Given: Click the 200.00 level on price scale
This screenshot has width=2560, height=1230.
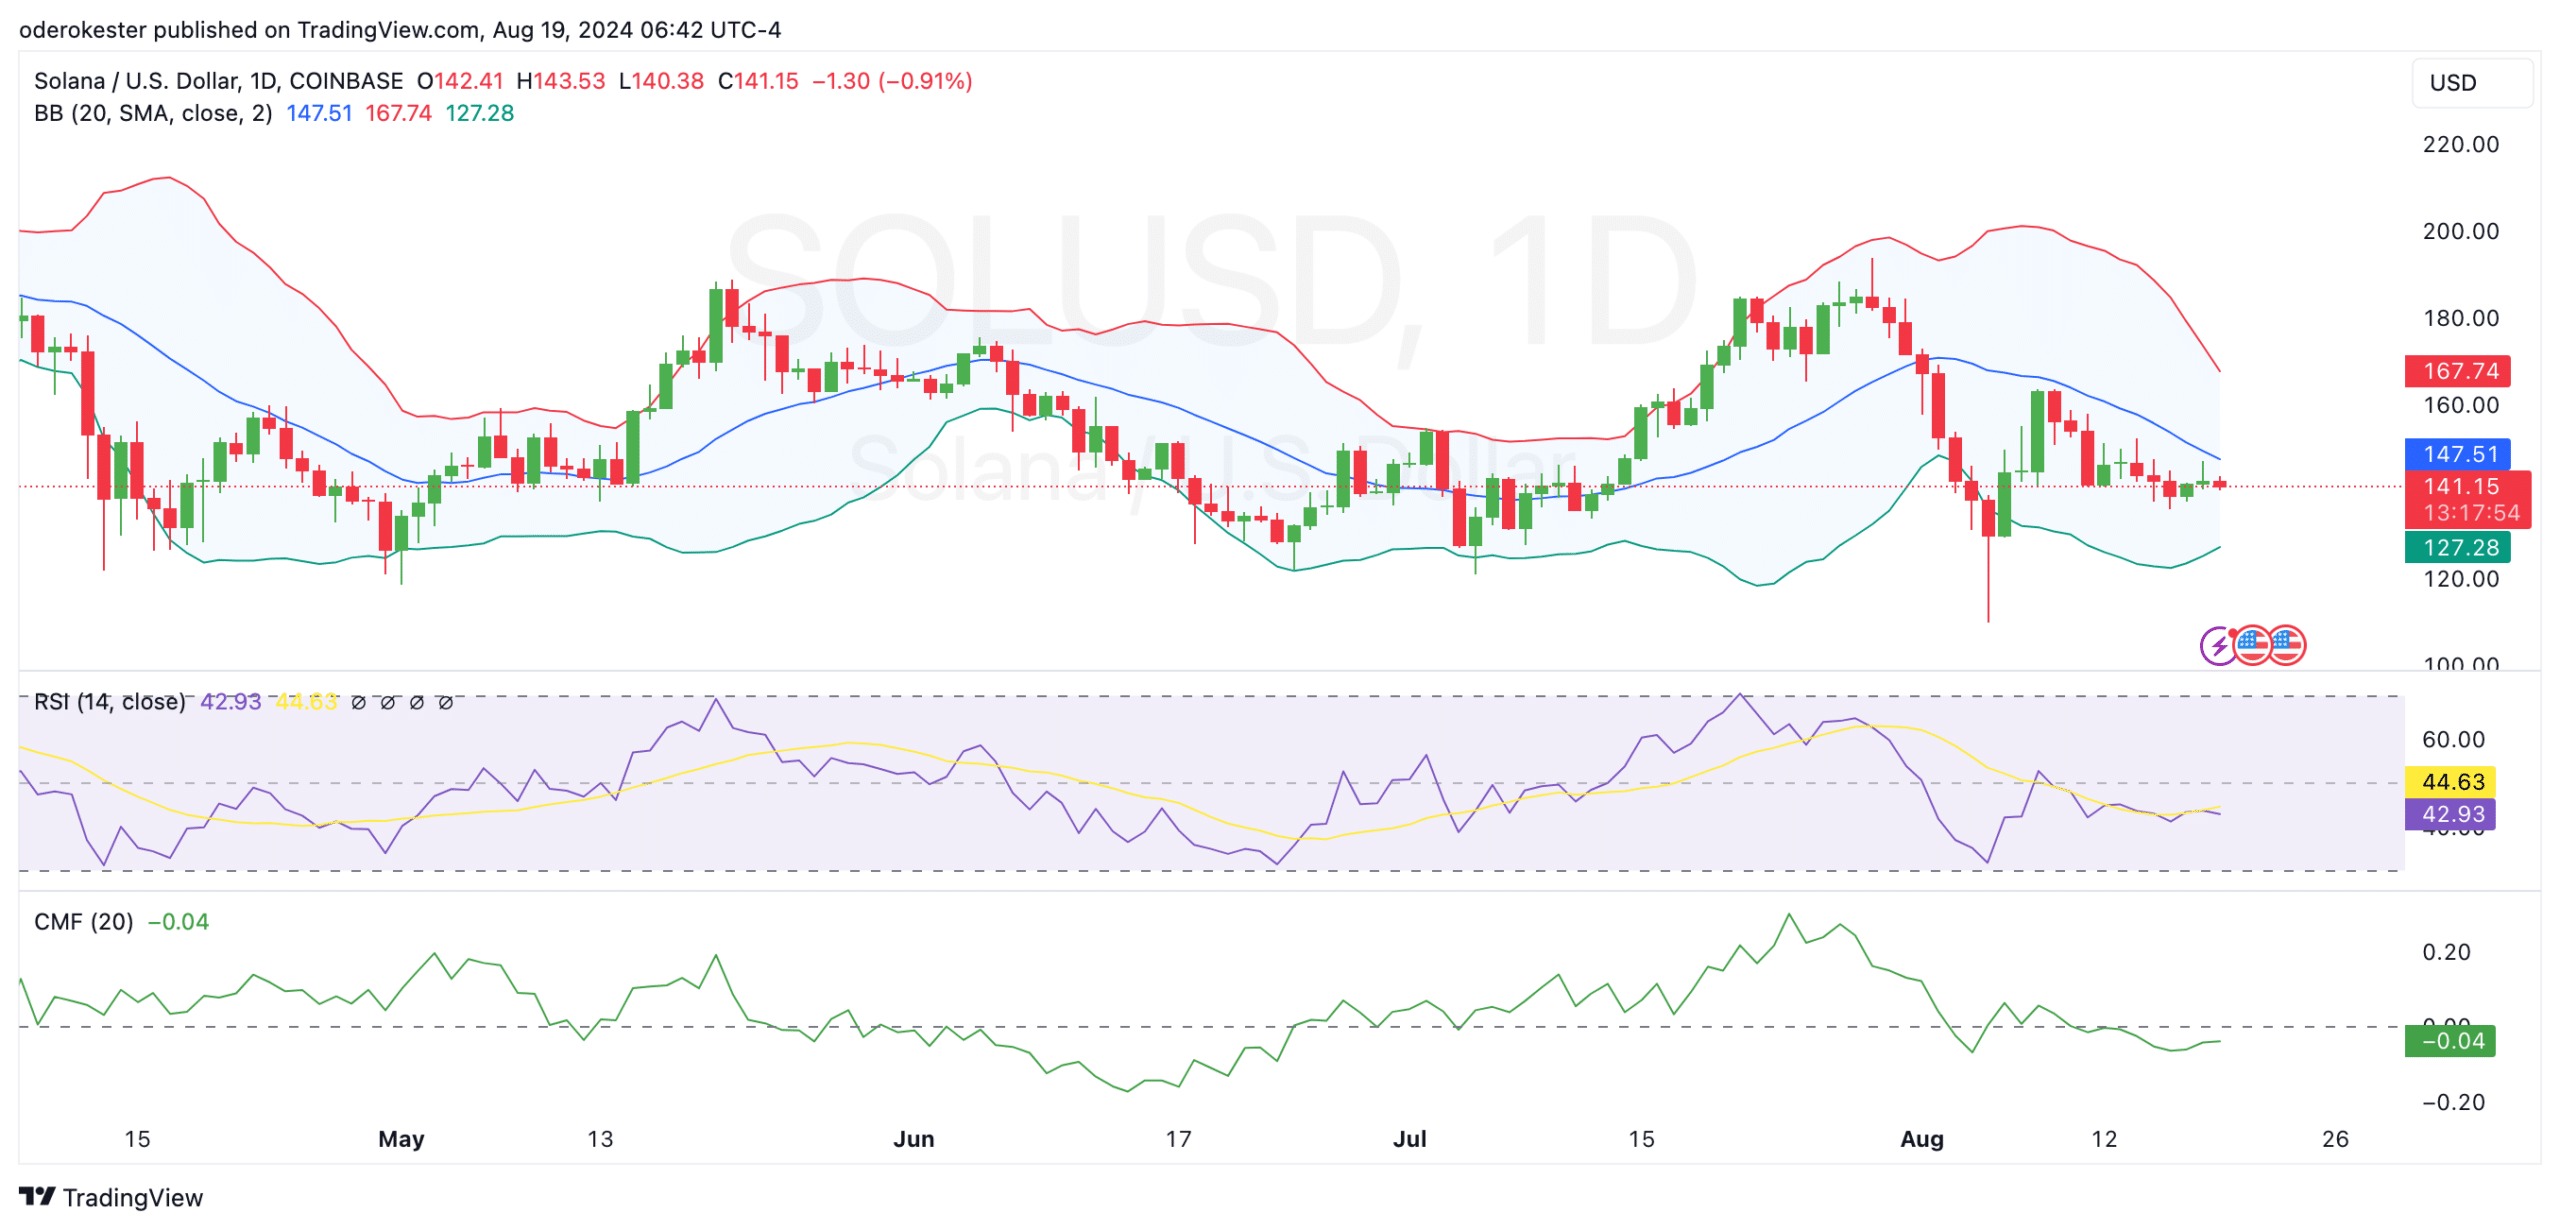Looking at the screenshot, I should (x=2459, y=231).
